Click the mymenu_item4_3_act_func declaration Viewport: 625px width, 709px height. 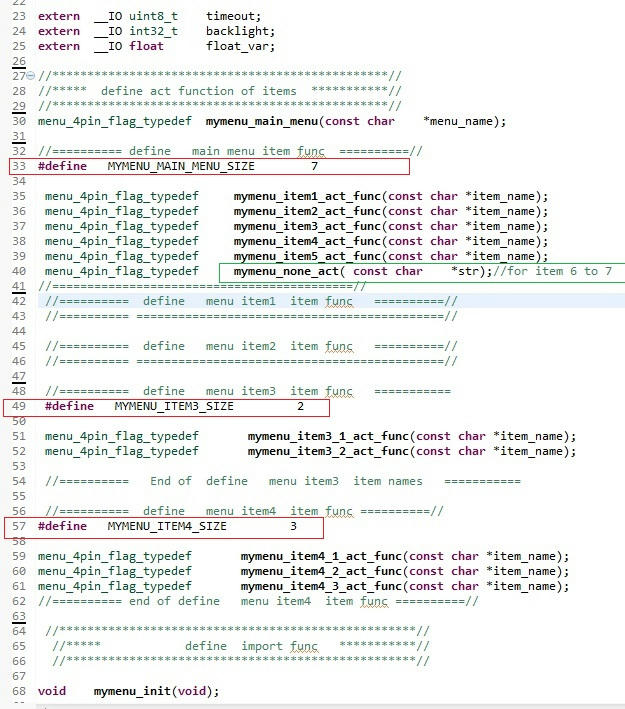[x=320, y=586]
